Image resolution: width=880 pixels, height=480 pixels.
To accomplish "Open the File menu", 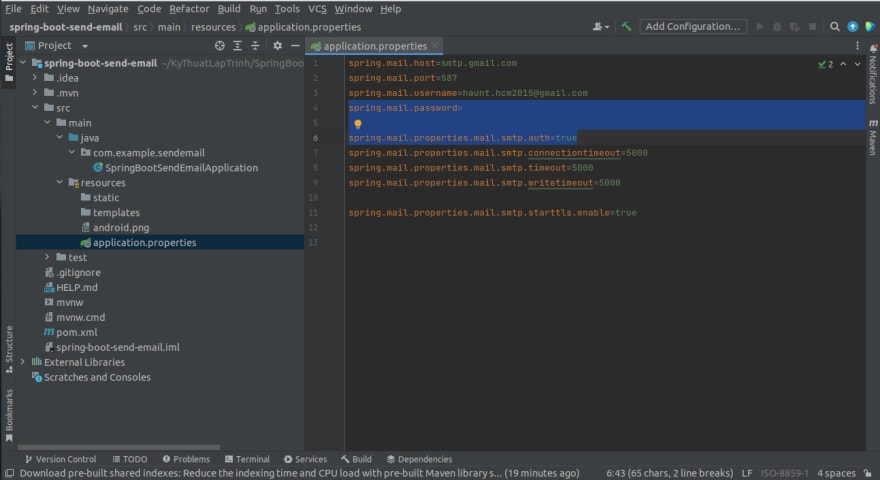I will coord(13,9).
